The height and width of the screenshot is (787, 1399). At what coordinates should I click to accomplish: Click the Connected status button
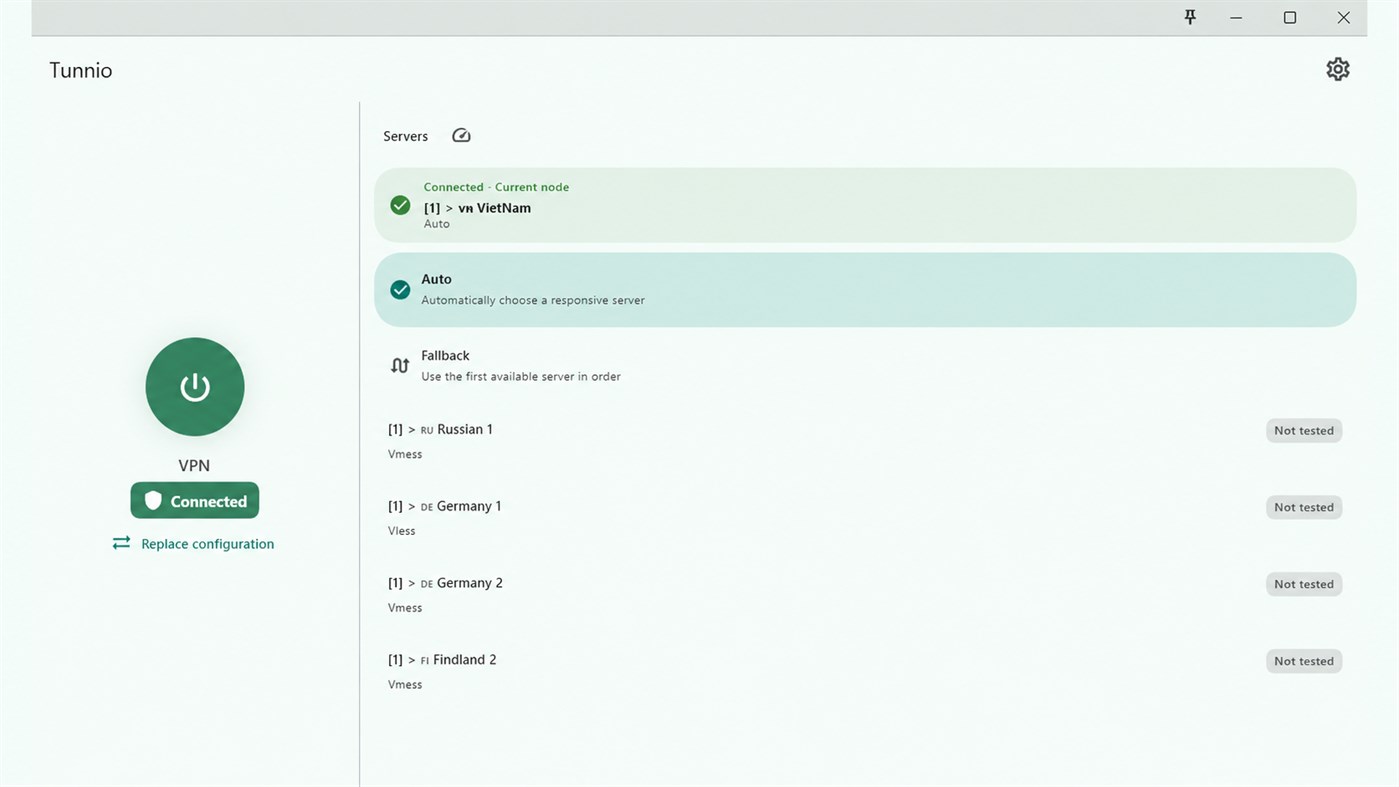click(195, 501)
